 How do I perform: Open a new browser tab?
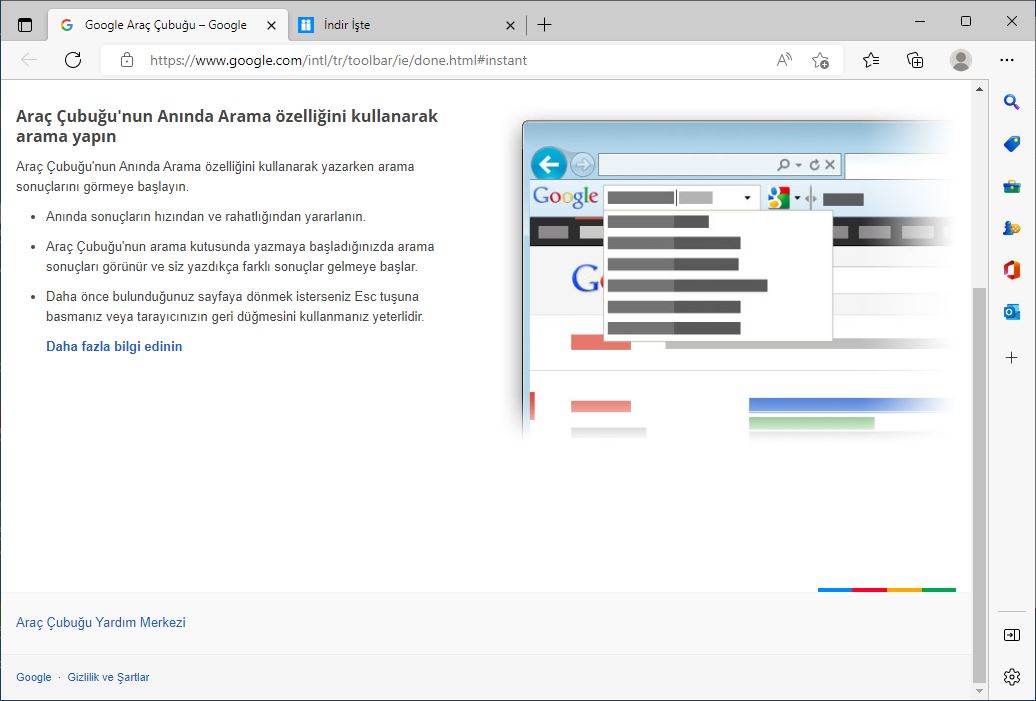(x=544, y=25)
